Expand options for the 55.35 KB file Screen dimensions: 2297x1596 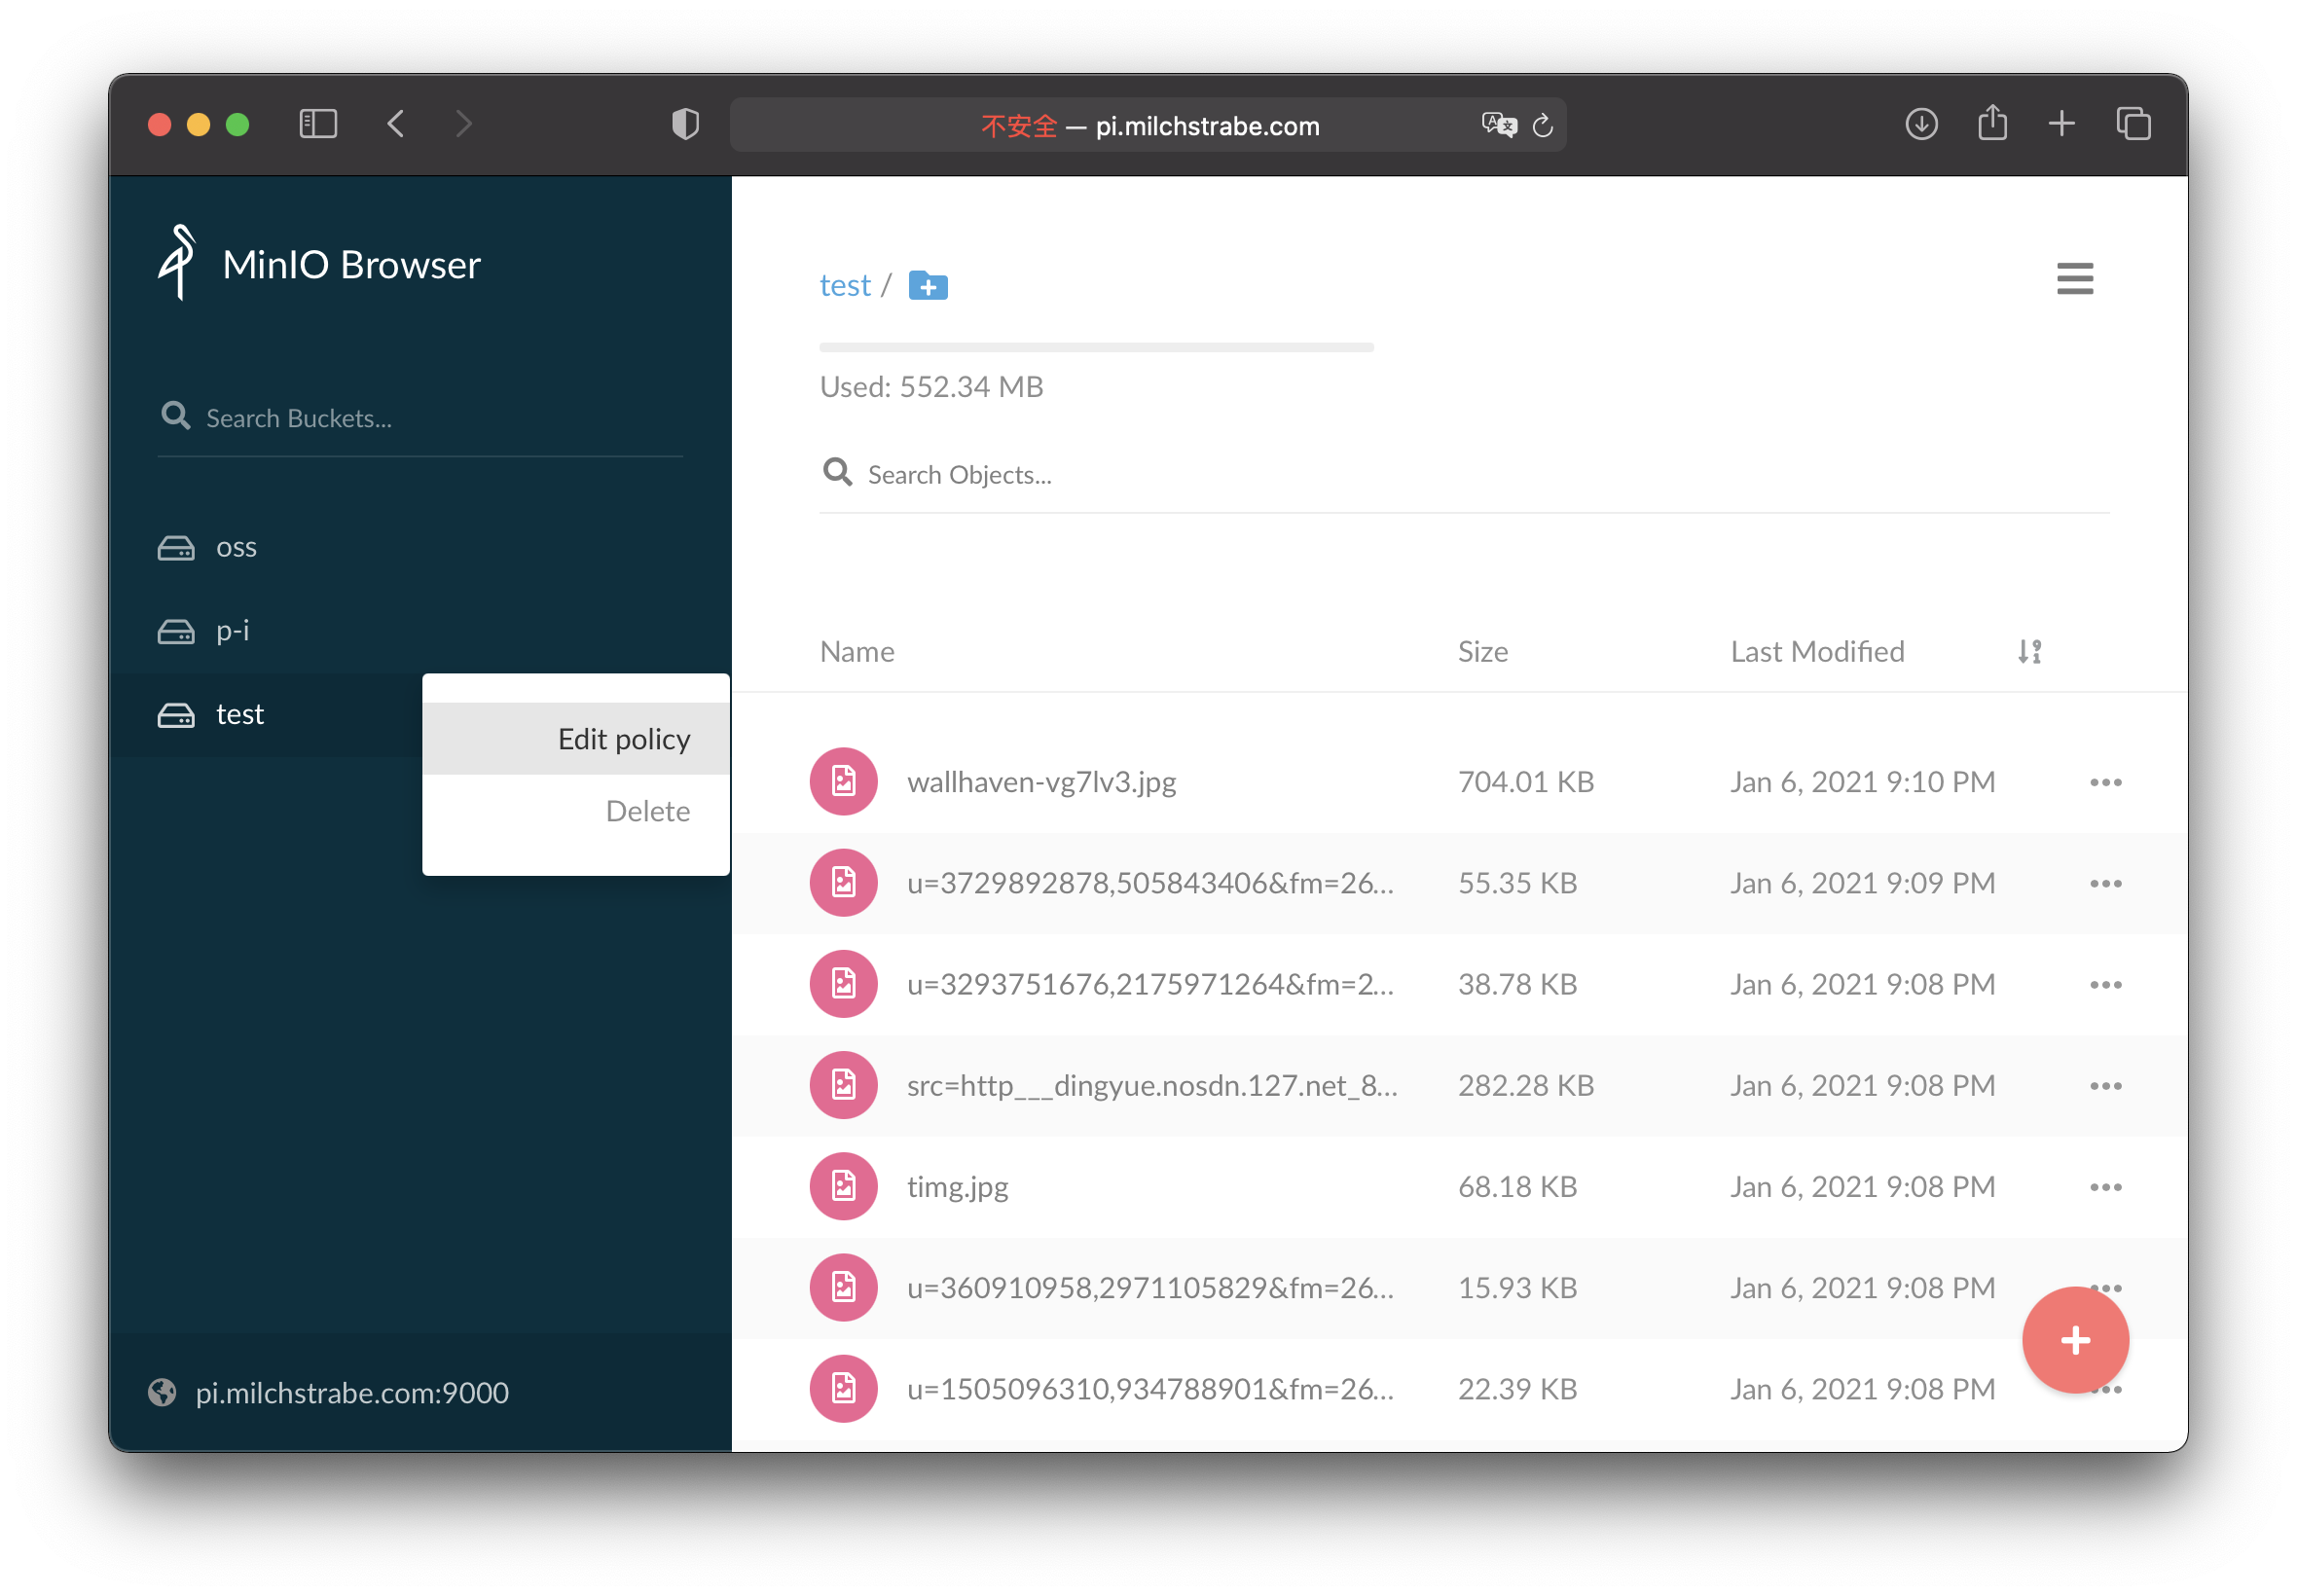[x=2105, y=883]
